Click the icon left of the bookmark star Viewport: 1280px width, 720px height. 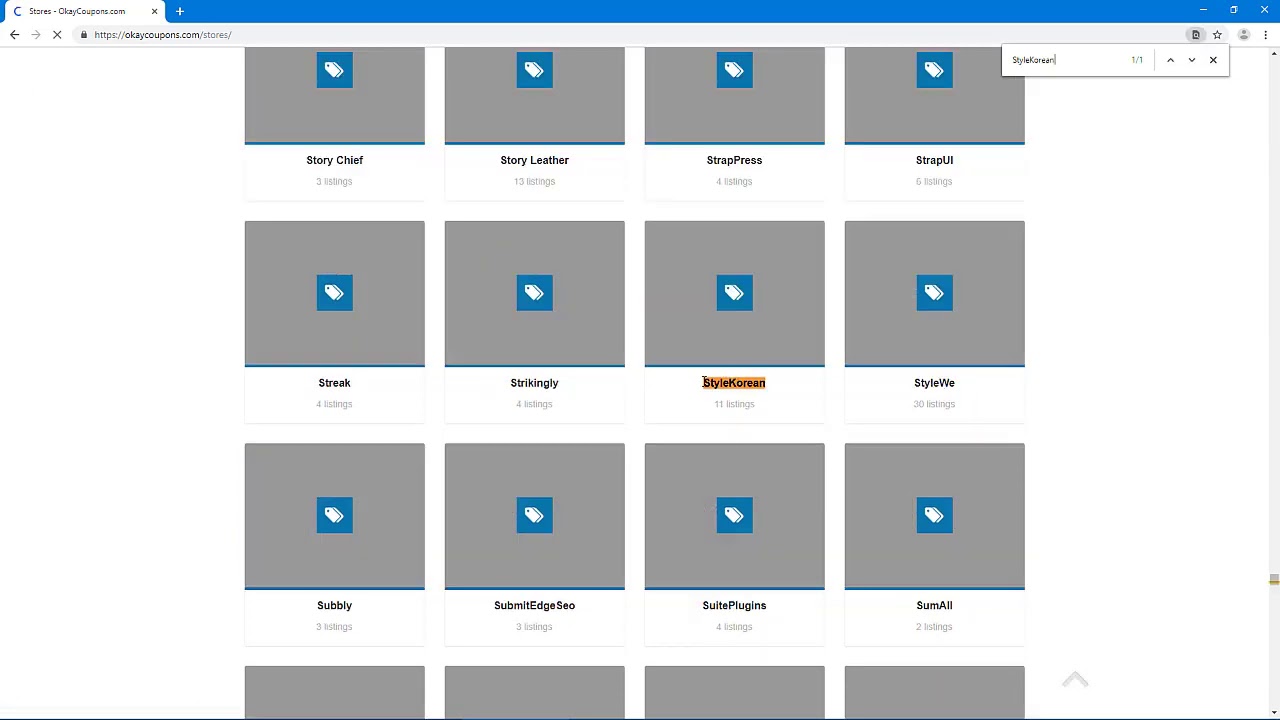point(1195,35)
